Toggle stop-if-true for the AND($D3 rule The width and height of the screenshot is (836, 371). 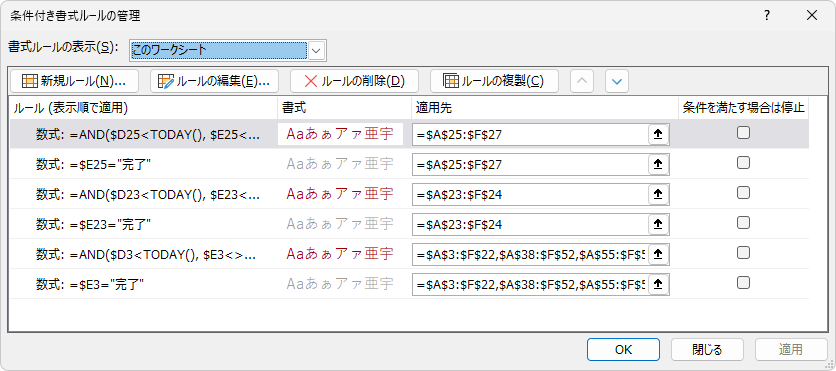[743, 252]
